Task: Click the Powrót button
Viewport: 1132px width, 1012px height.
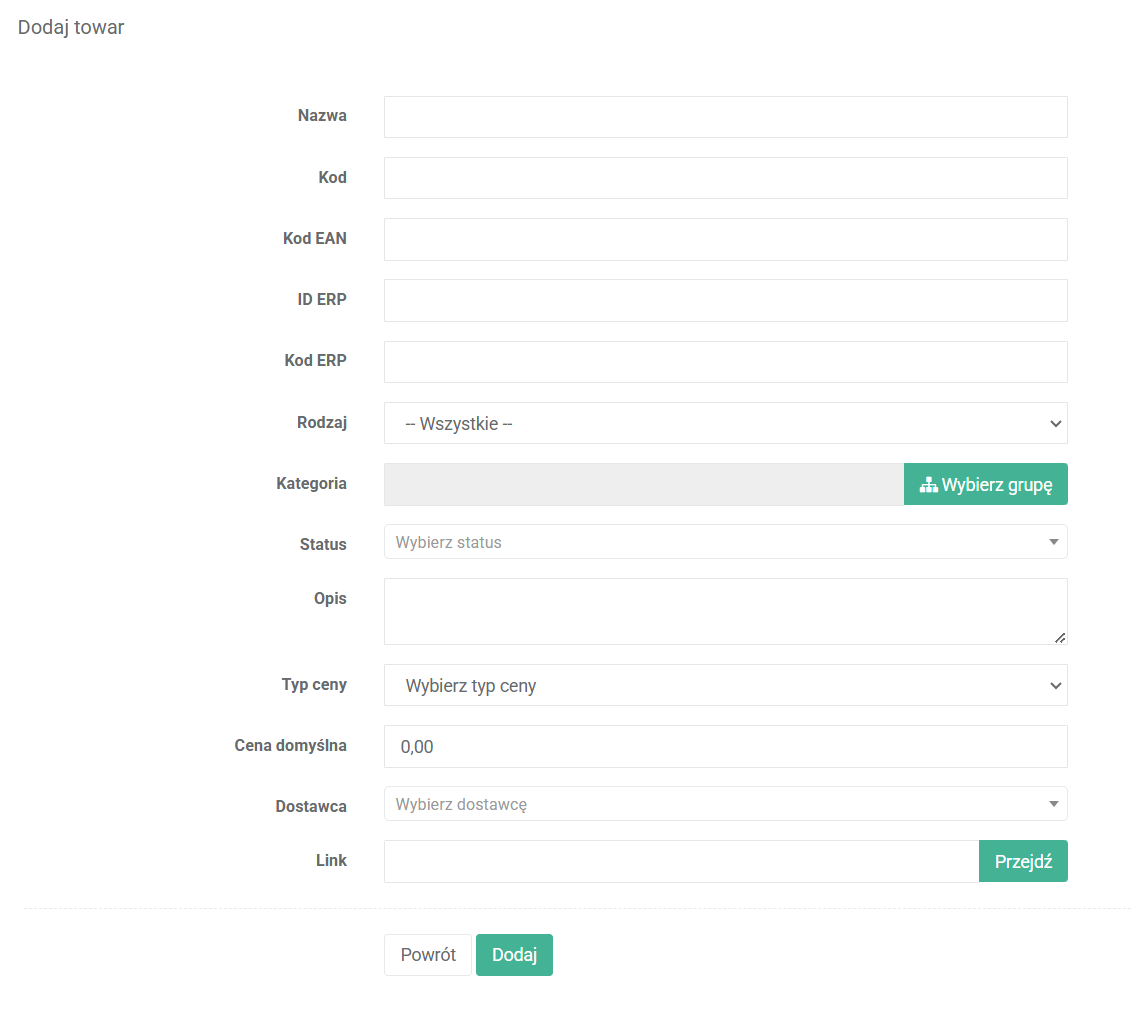Action: 427,955
